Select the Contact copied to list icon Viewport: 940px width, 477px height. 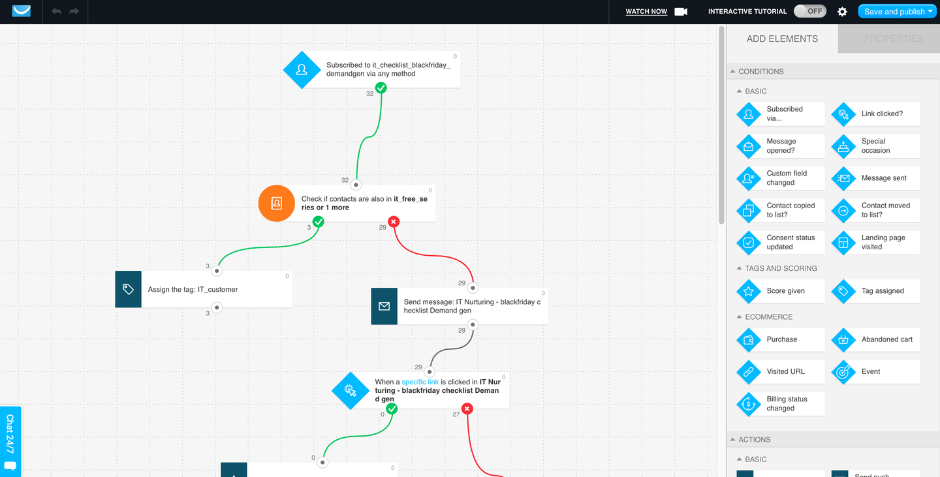[748, 210]
